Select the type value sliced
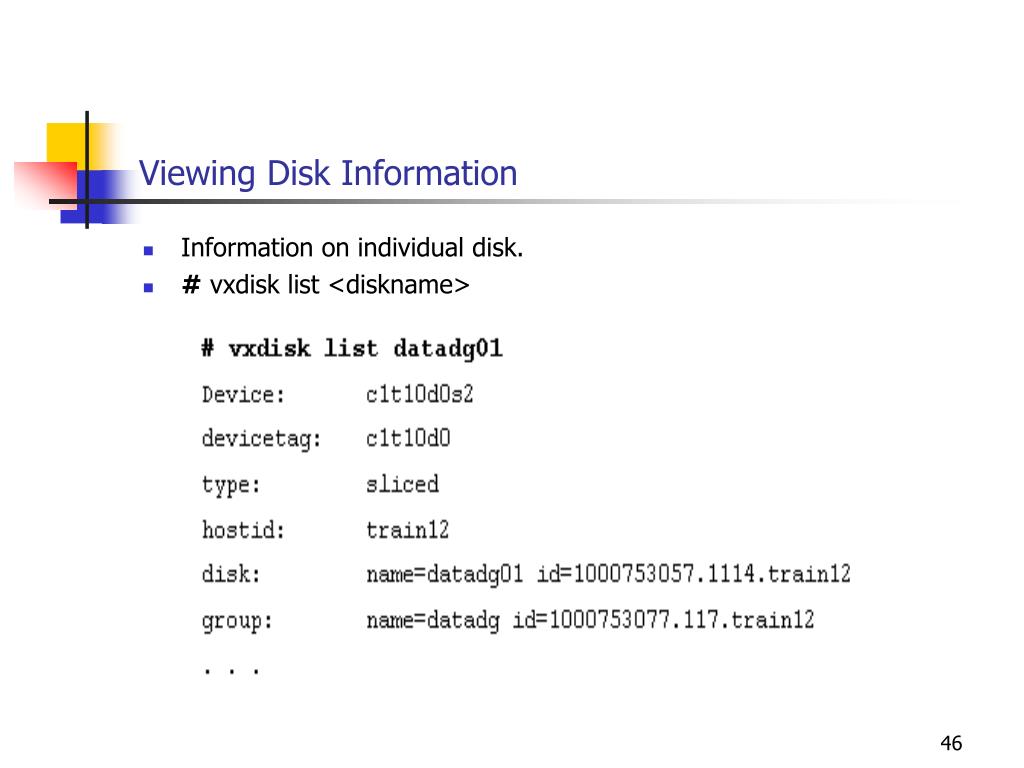The image size is (1024, 768). click(402, 484)
